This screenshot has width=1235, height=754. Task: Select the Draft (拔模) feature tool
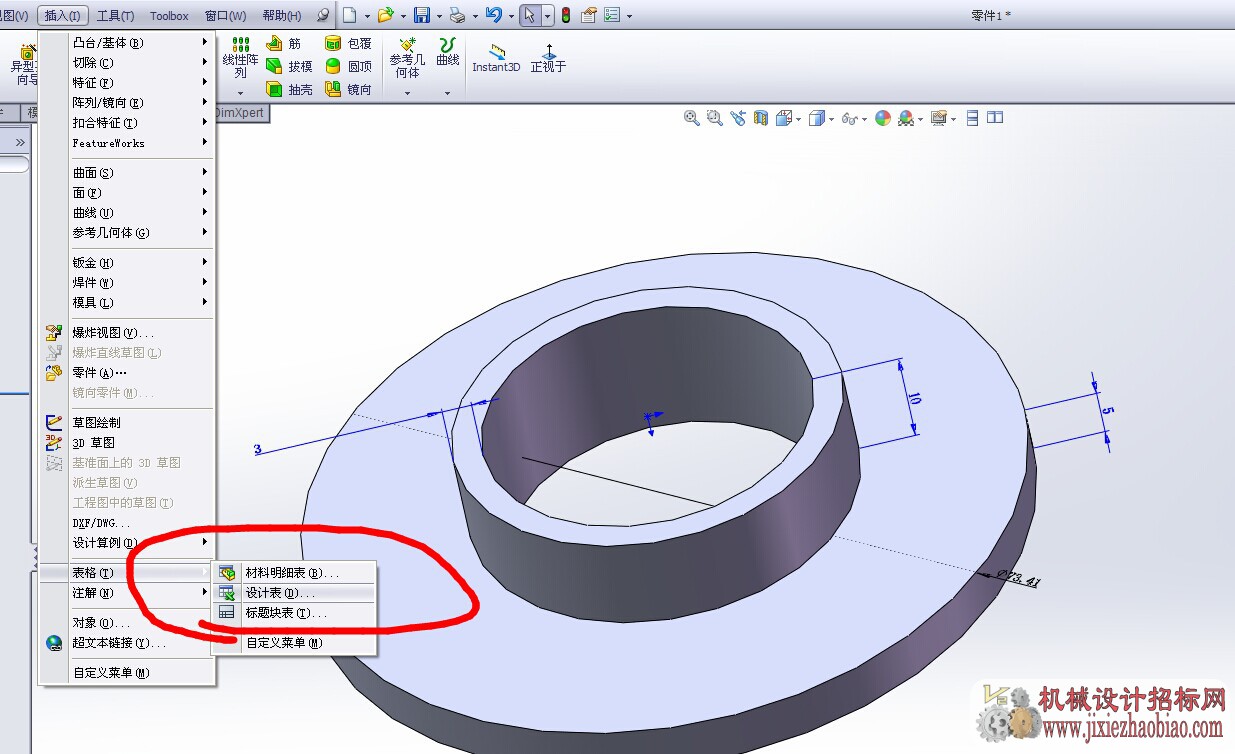pos(289,66)
